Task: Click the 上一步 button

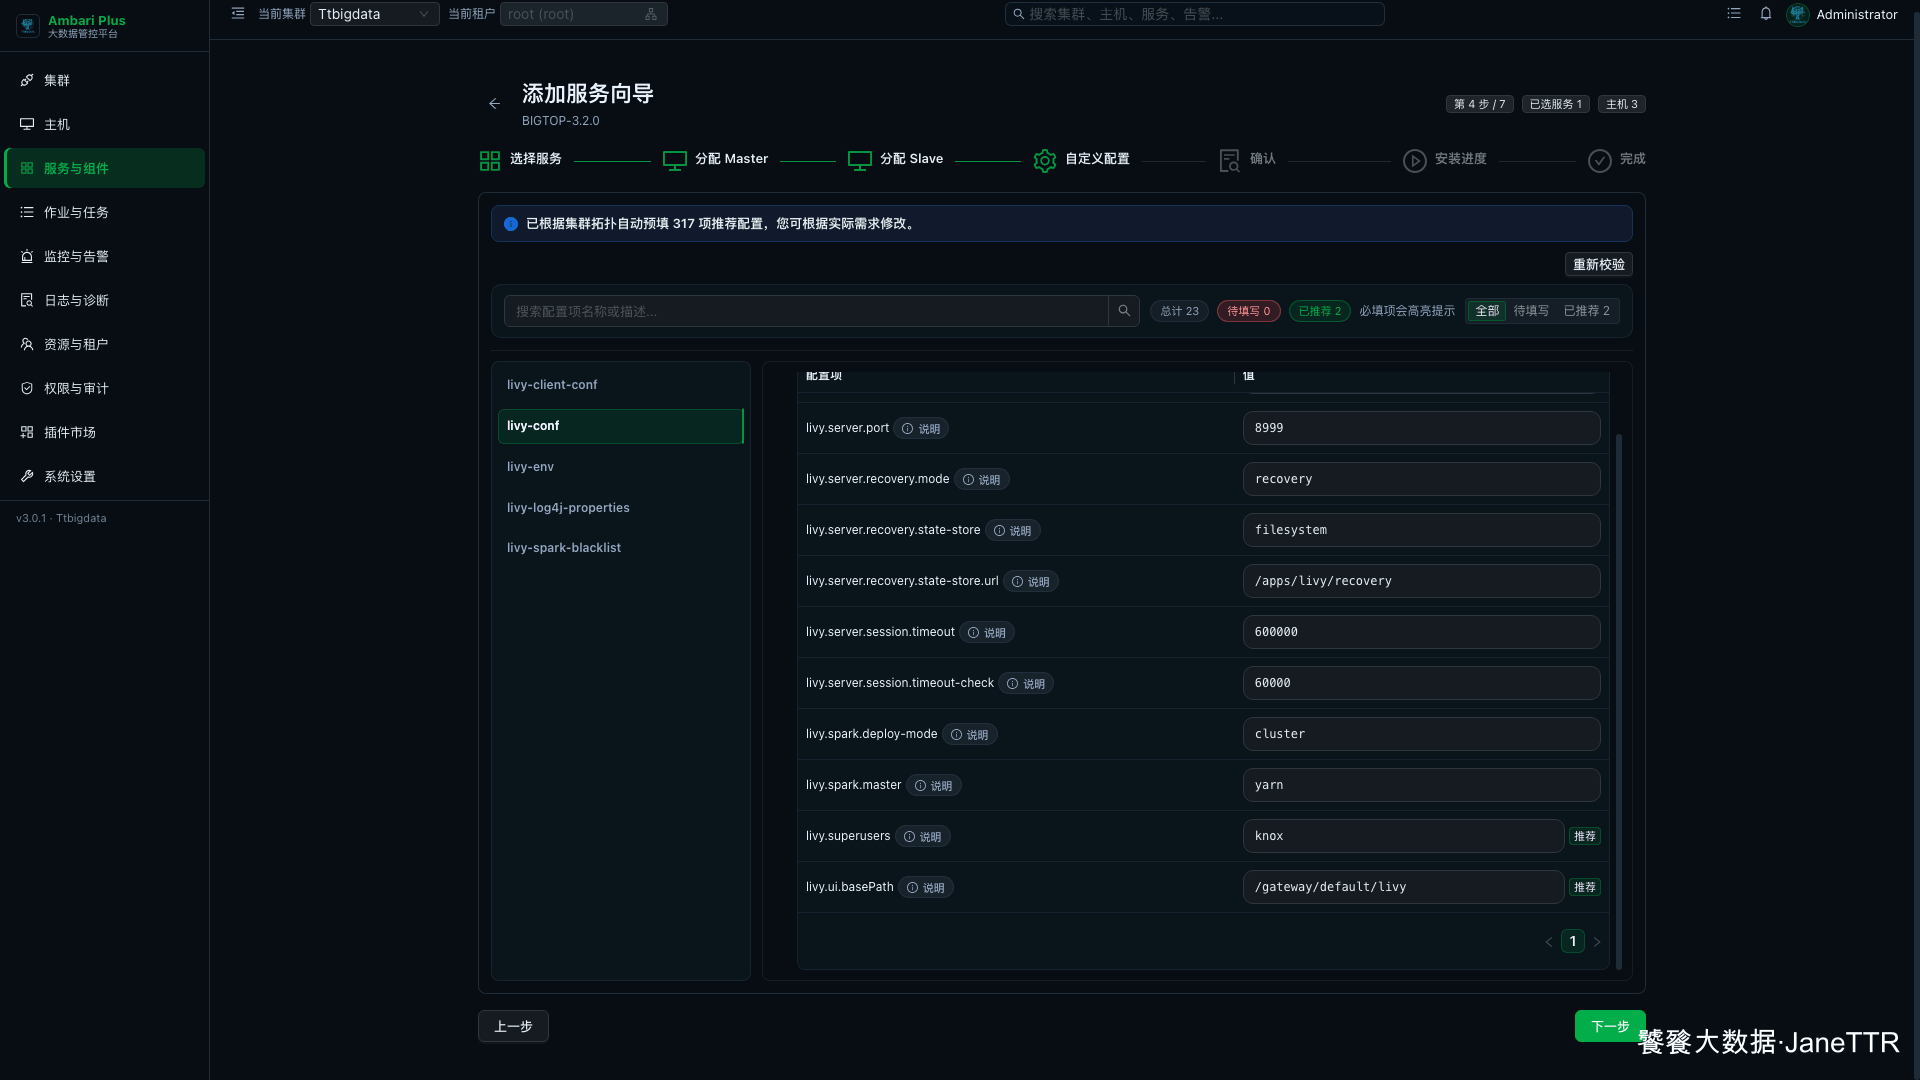Action: tap(513, 1026)
